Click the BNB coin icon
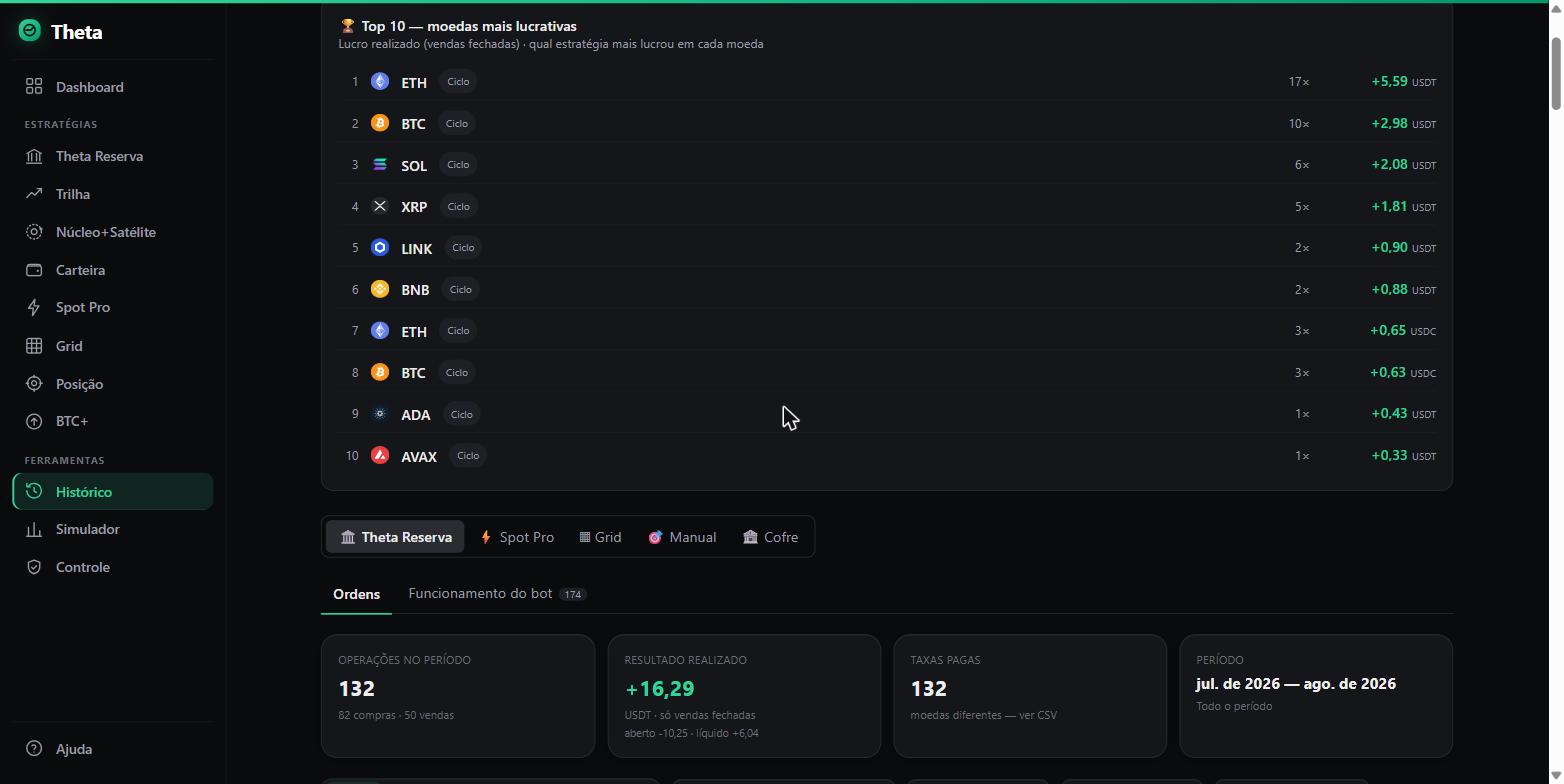Viewport: 1564px width, 784px height. pyautogui.click(x=380, y=289)
